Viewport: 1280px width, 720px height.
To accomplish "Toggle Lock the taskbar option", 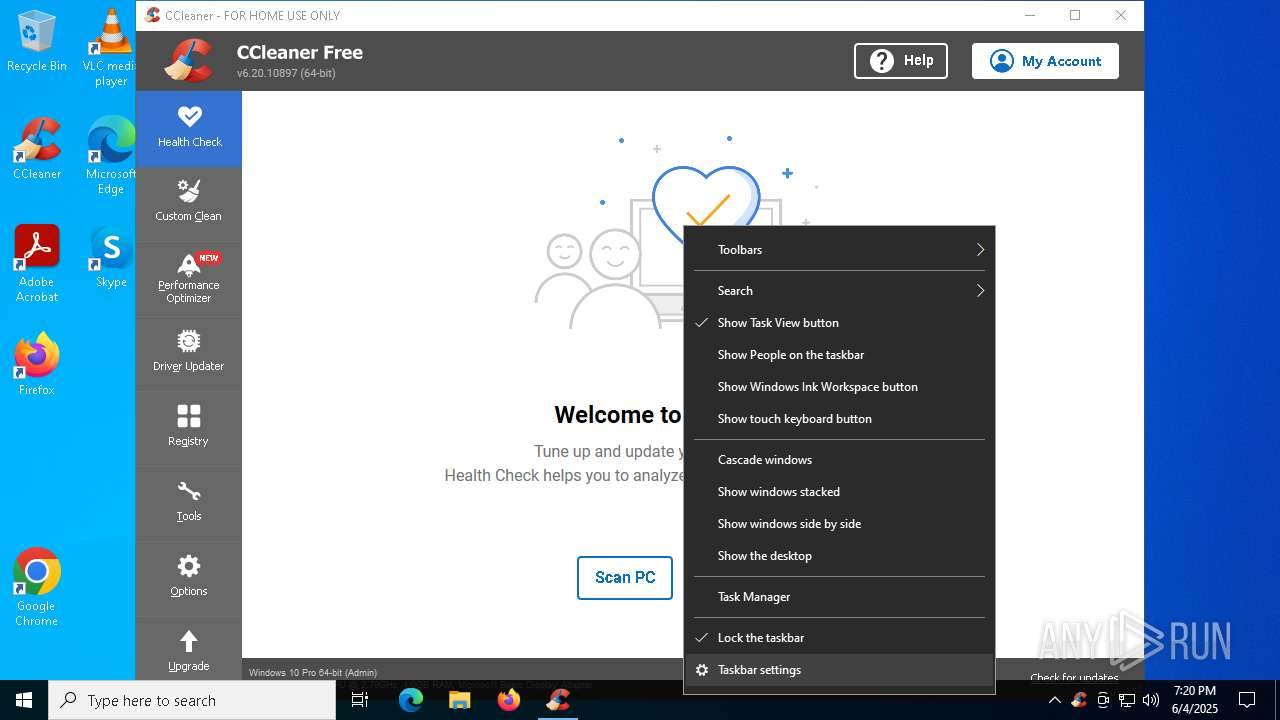I will click(839, 638).
